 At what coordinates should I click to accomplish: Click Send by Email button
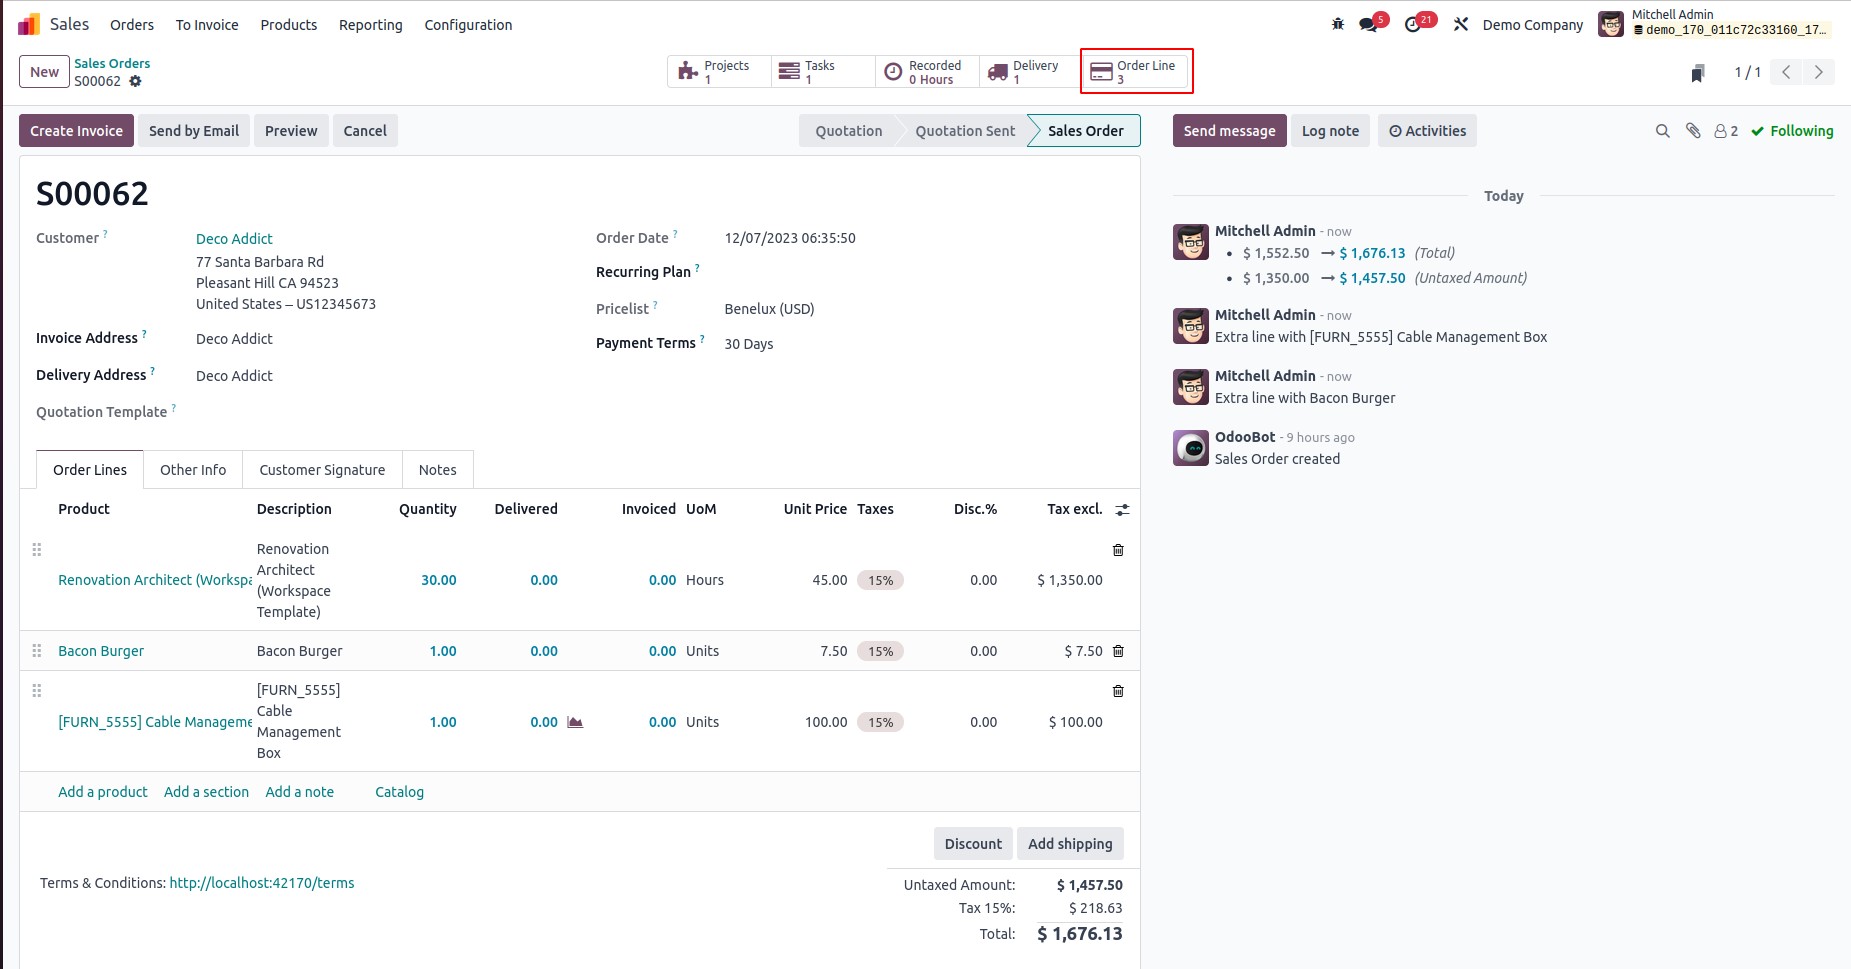[194, 131]
